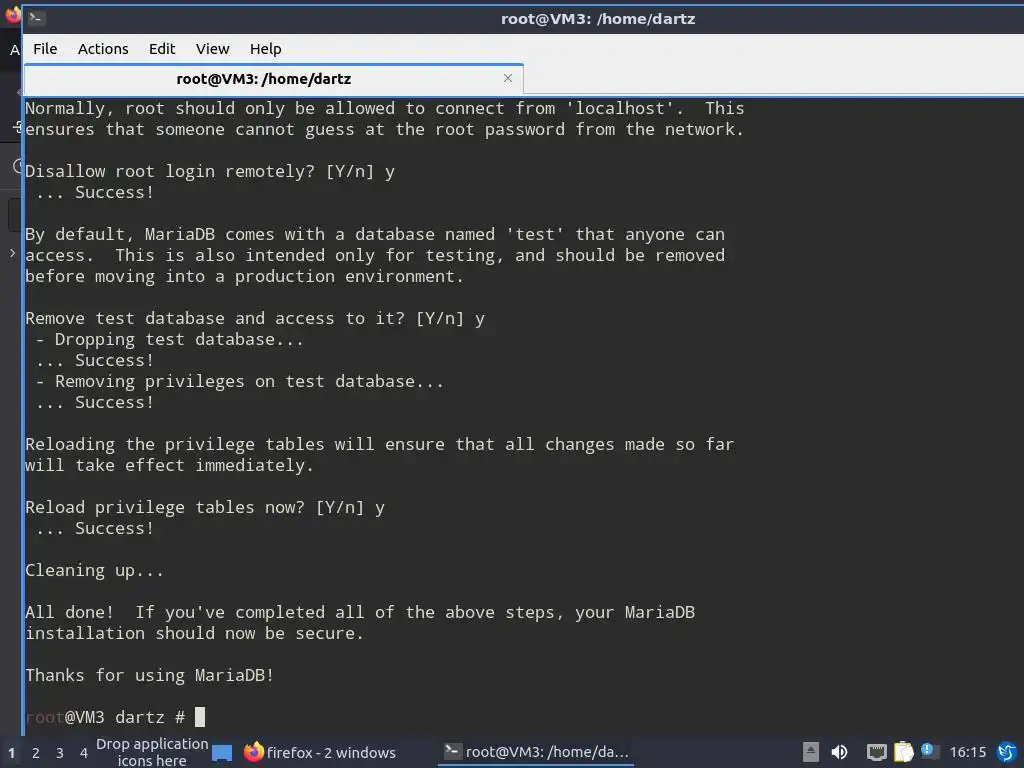This screenshot has height=768, width=1024.
Task: Switch to workspace 4
Action: pos(84,753)
